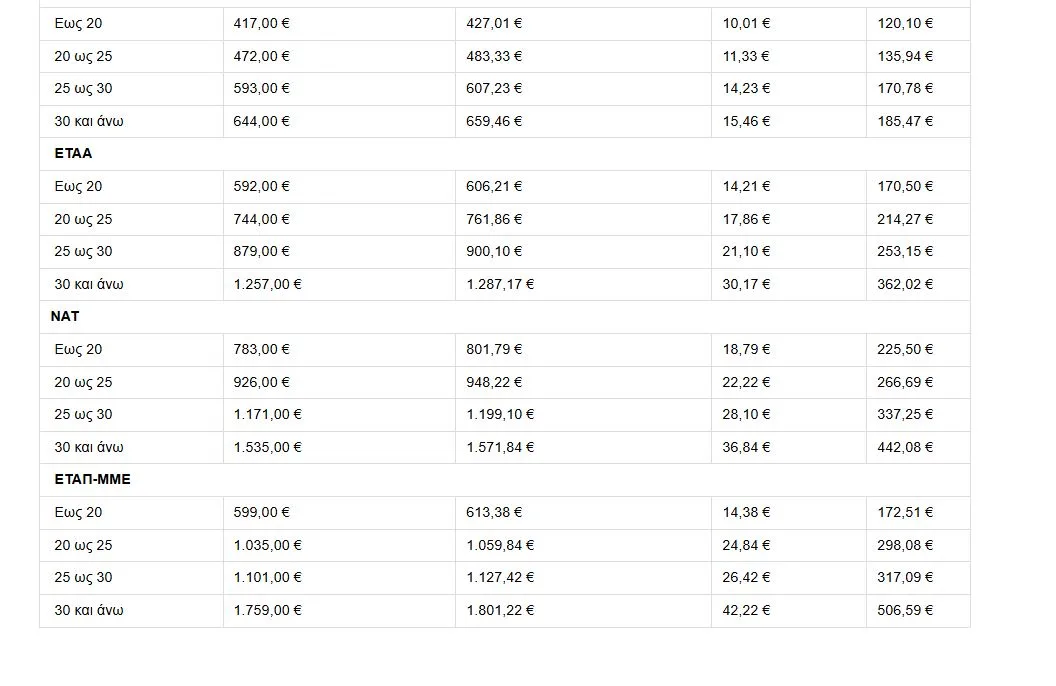Click the 417,00 € cell
This screenshot has height=686, width=1056.
pyautogui.click(x=261, y=23)
